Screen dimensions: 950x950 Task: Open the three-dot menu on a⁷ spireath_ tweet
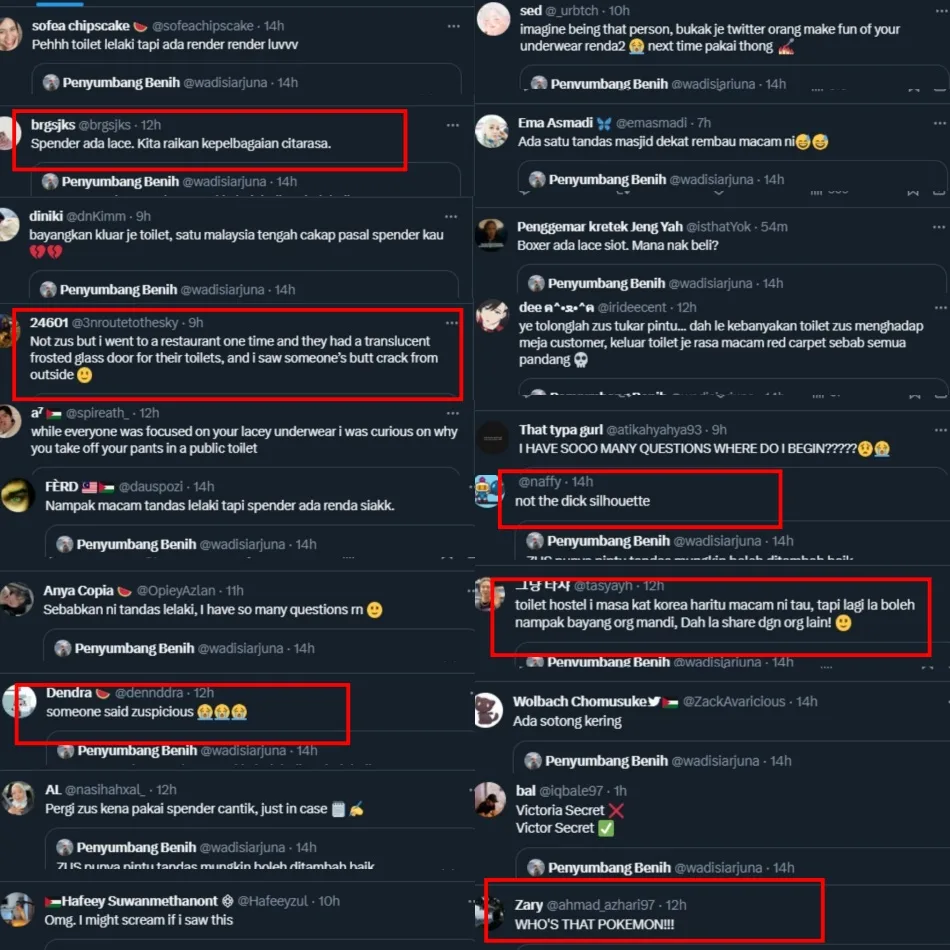(x=453, y=413)
